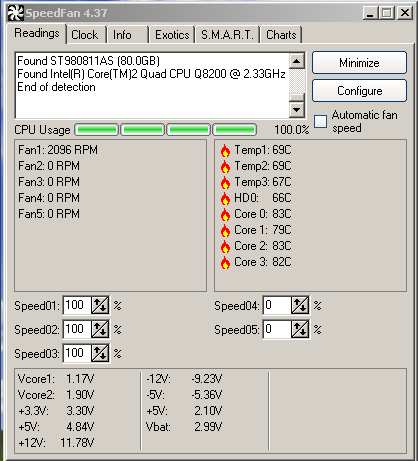Click the first CPU Usage bar
The image size is (418, 461).
pyautogui.click(x=97, y=130)
